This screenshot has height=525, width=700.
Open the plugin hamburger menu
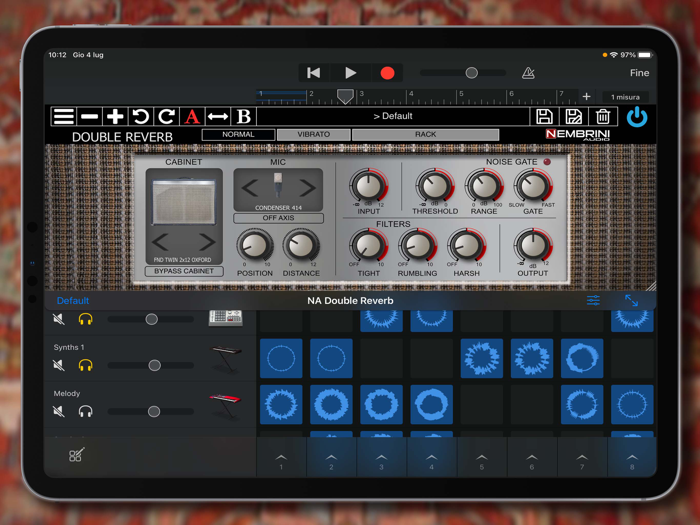pos(63,117)
